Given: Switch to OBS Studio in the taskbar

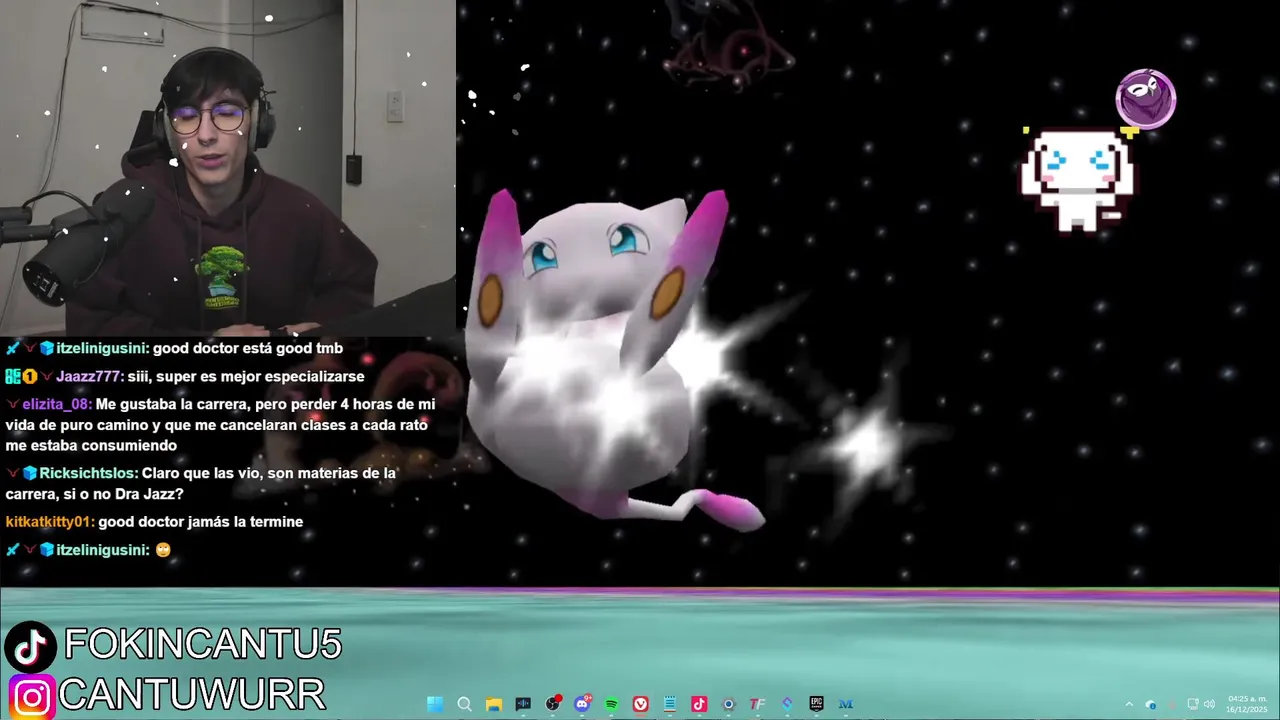Looking at the screenshot, I should pyautogui.click(x=552, y=704).
